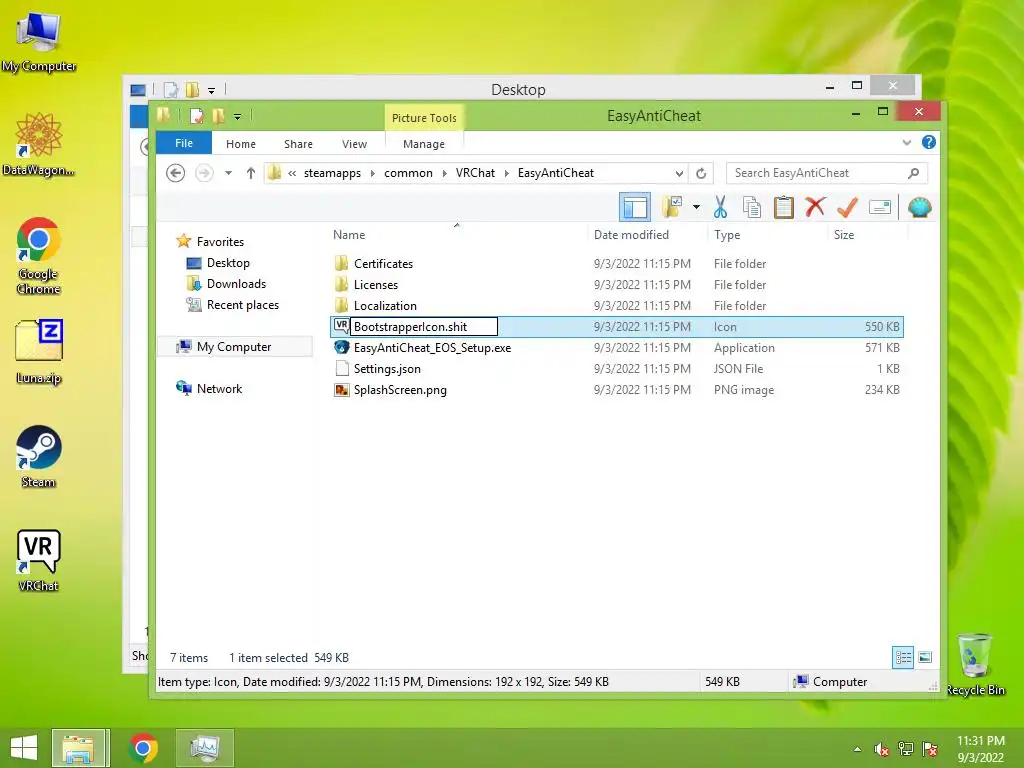Click the common breadcrumb segment

pos(408,173)
